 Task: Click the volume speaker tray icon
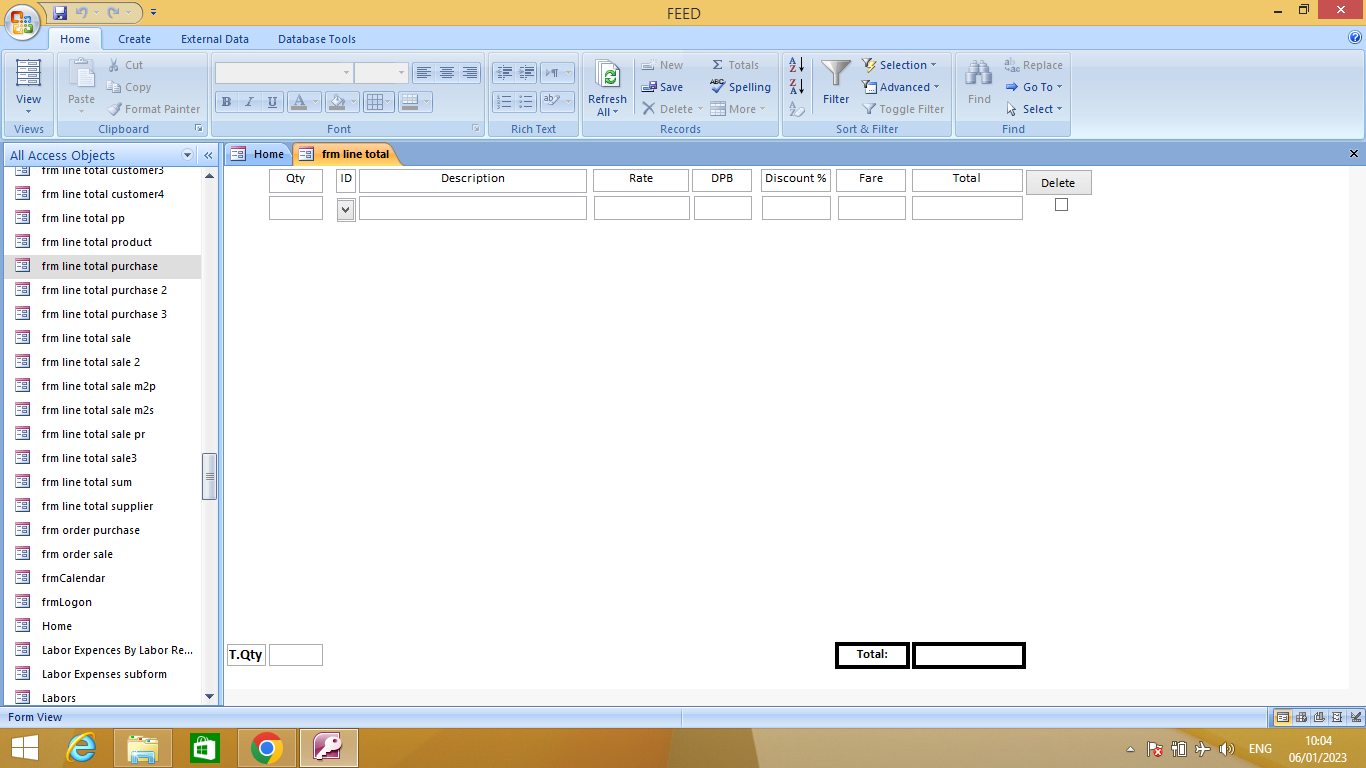tap(1227, 749)
